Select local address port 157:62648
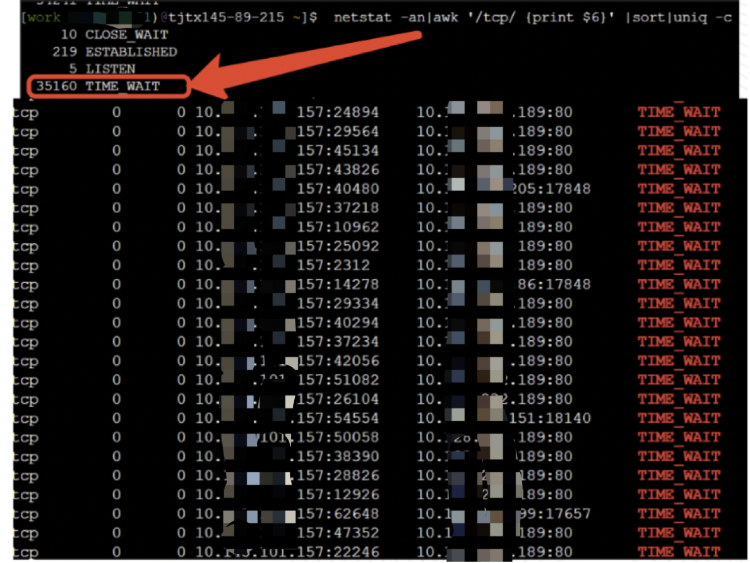This screenshot has height=563, width=750. tap(337, 514)
